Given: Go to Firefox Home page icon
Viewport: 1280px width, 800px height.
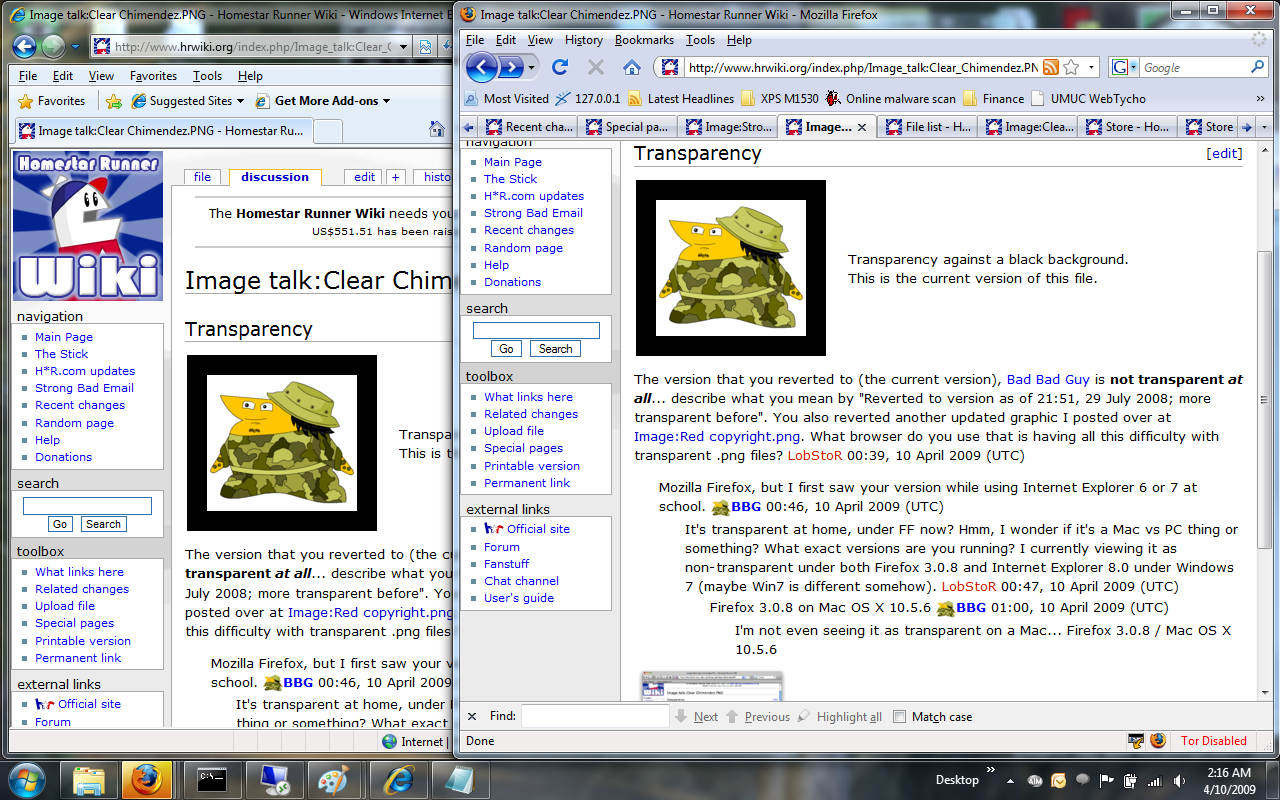Looking at the screenshot, I should (x=632, y=67).
